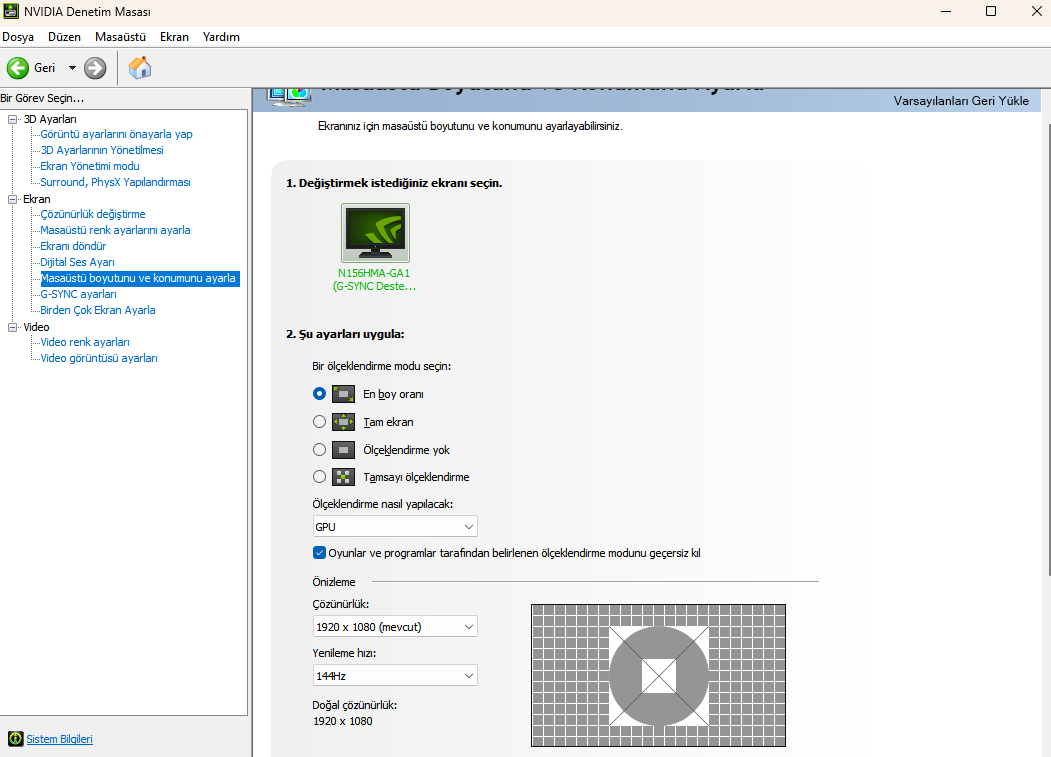This screenshot has height=757, width=1051.
Task: Select the N156HMA-GA1 display thumbnail
Action: [x=375, y=233]
